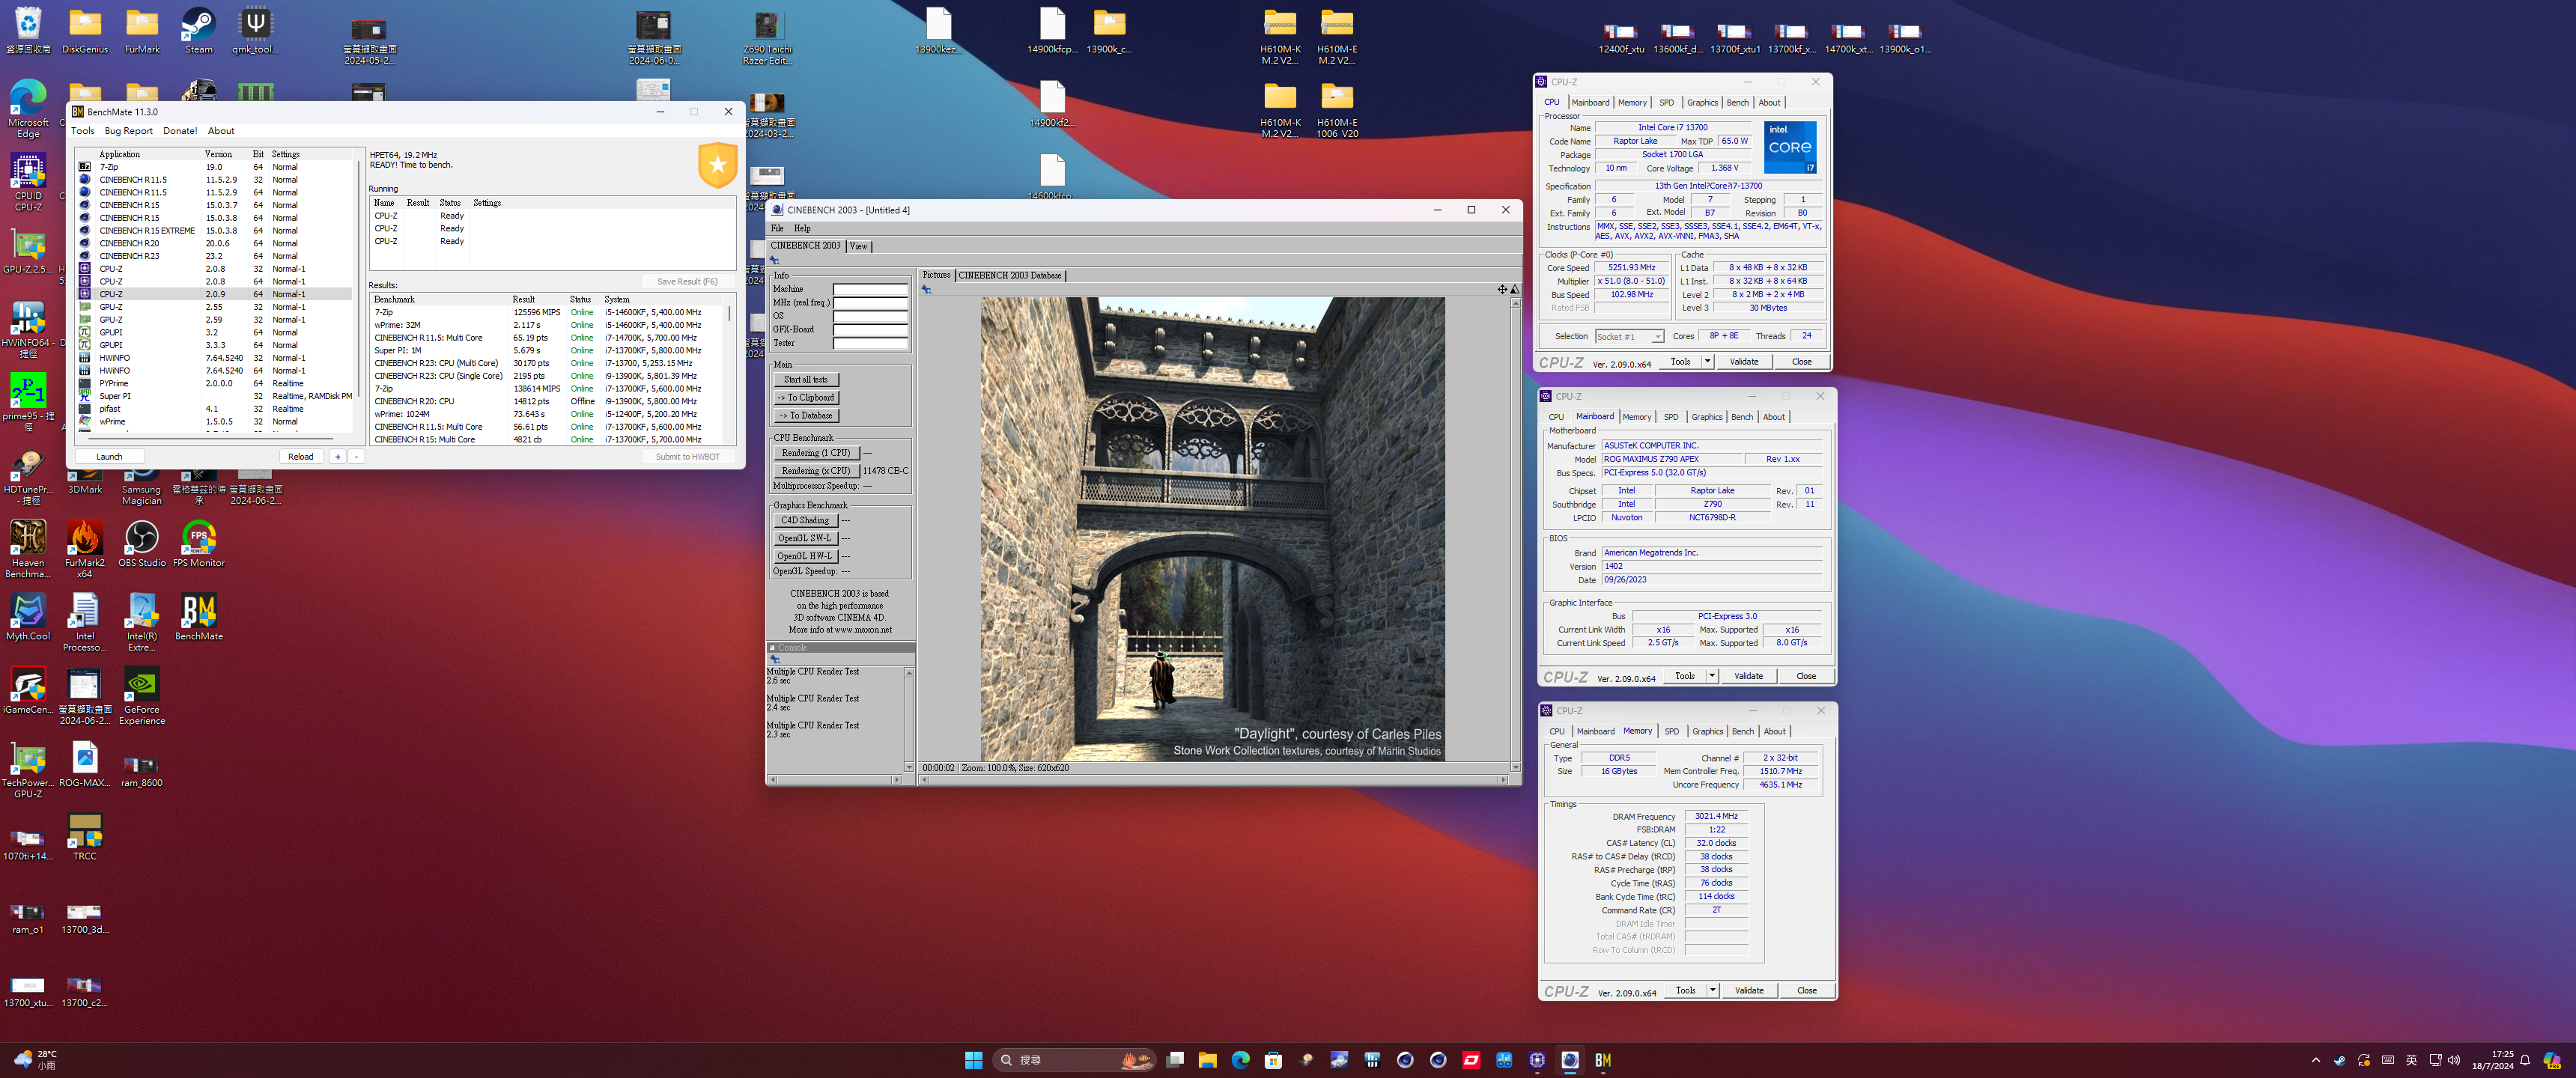Open the qmk_tool desktop icon
2576x1078 pixels.
click(x=255, y=31)
